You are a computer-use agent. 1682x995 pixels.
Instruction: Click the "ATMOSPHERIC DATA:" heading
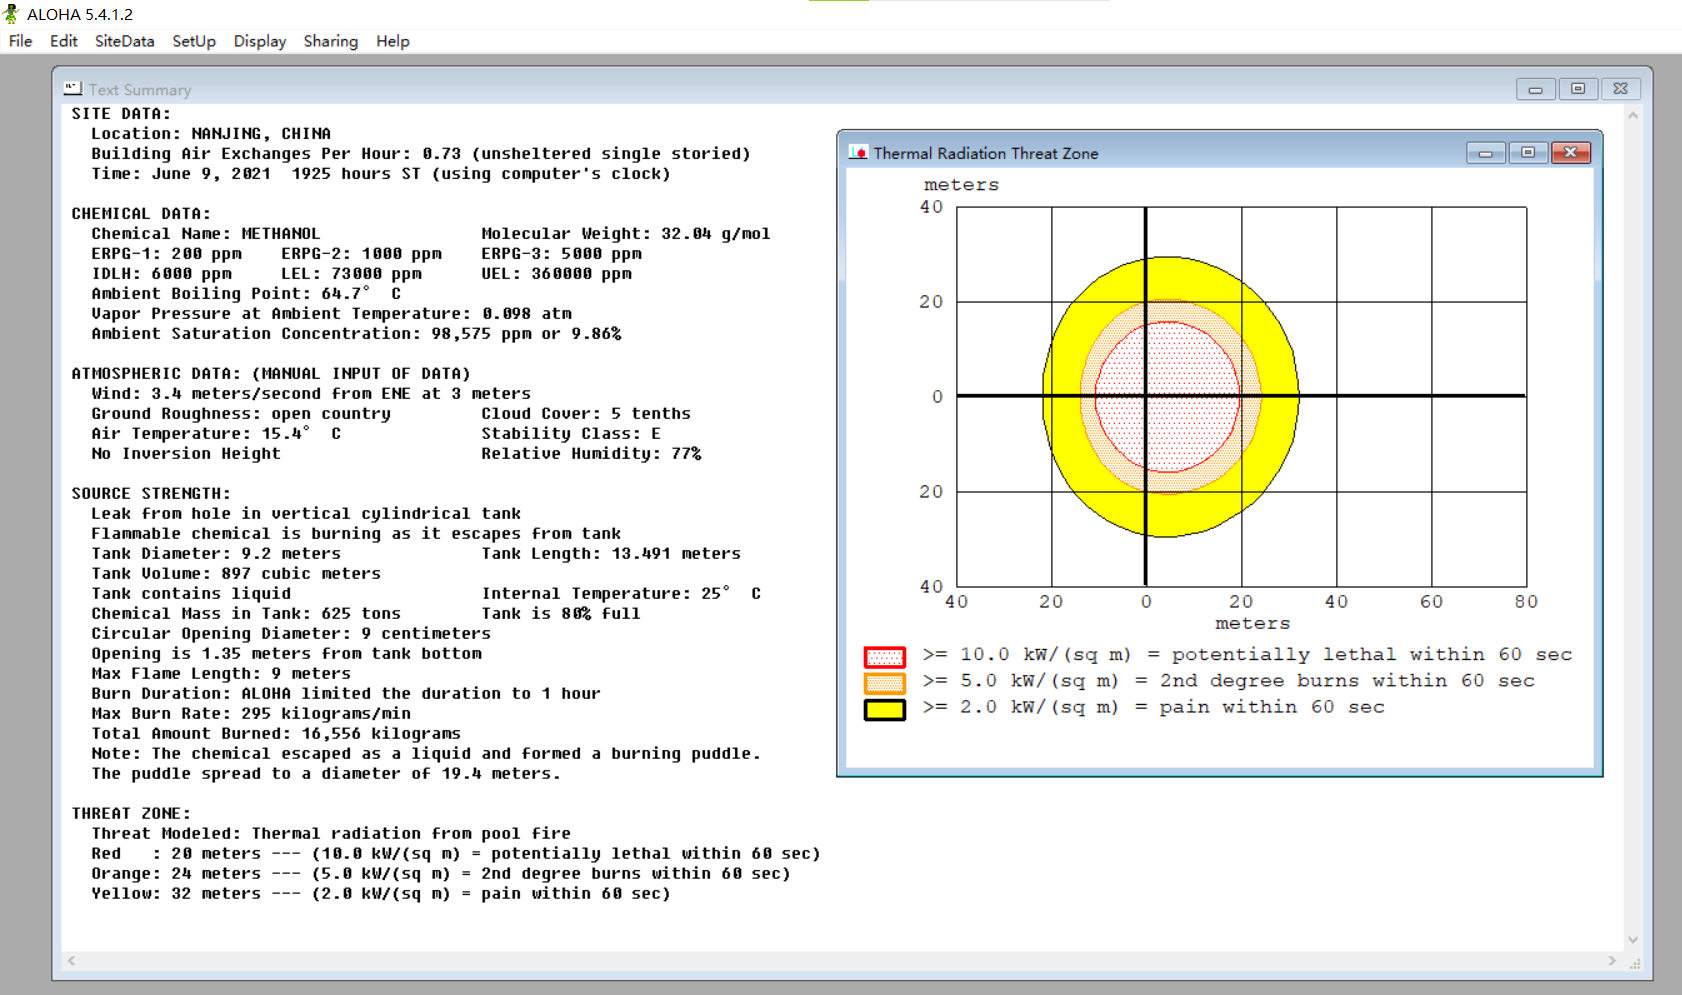[x=271, y=374]
